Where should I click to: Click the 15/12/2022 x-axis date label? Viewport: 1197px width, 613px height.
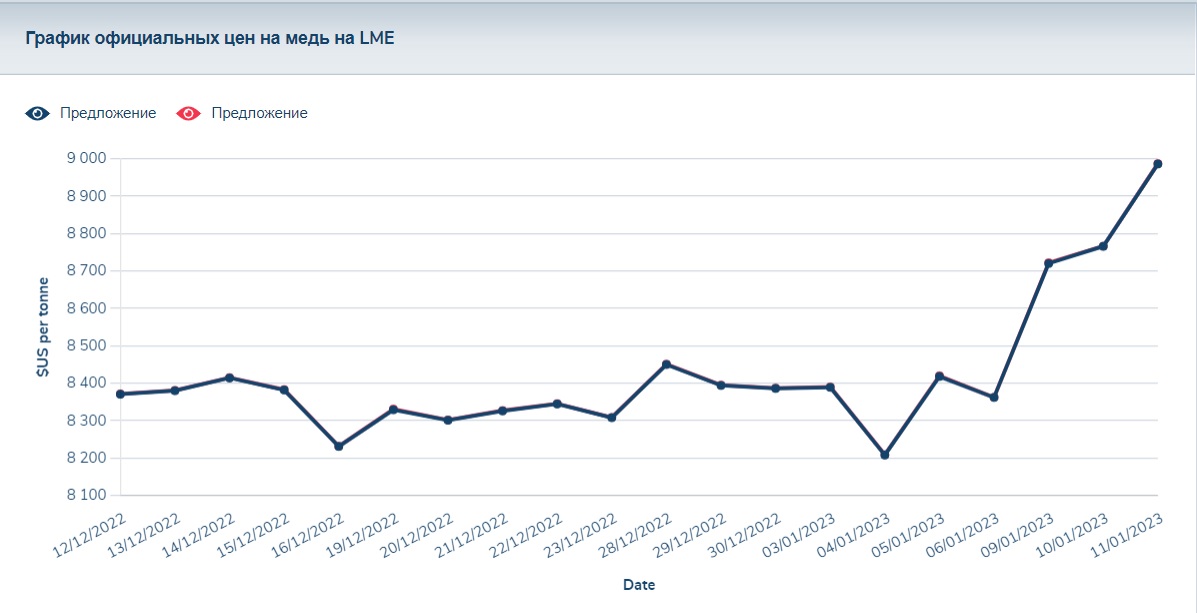point(254,535)
